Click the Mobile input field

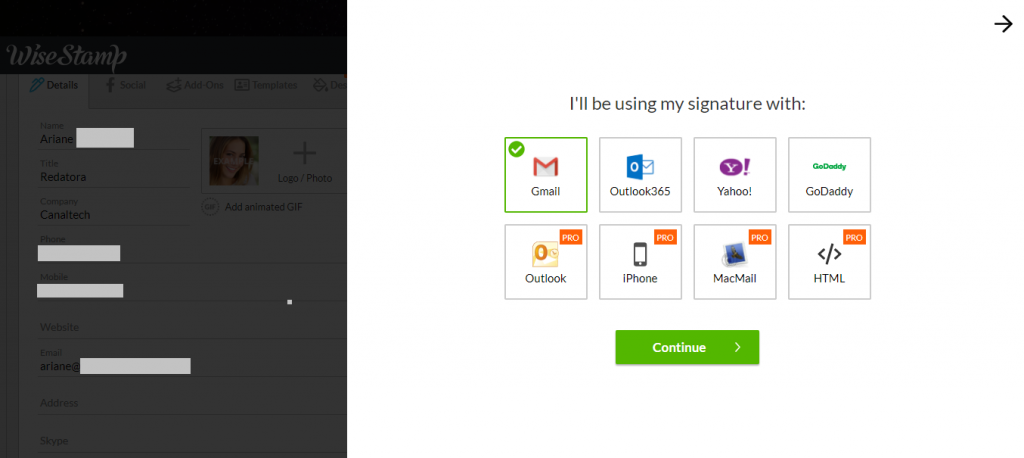point(192,286)
